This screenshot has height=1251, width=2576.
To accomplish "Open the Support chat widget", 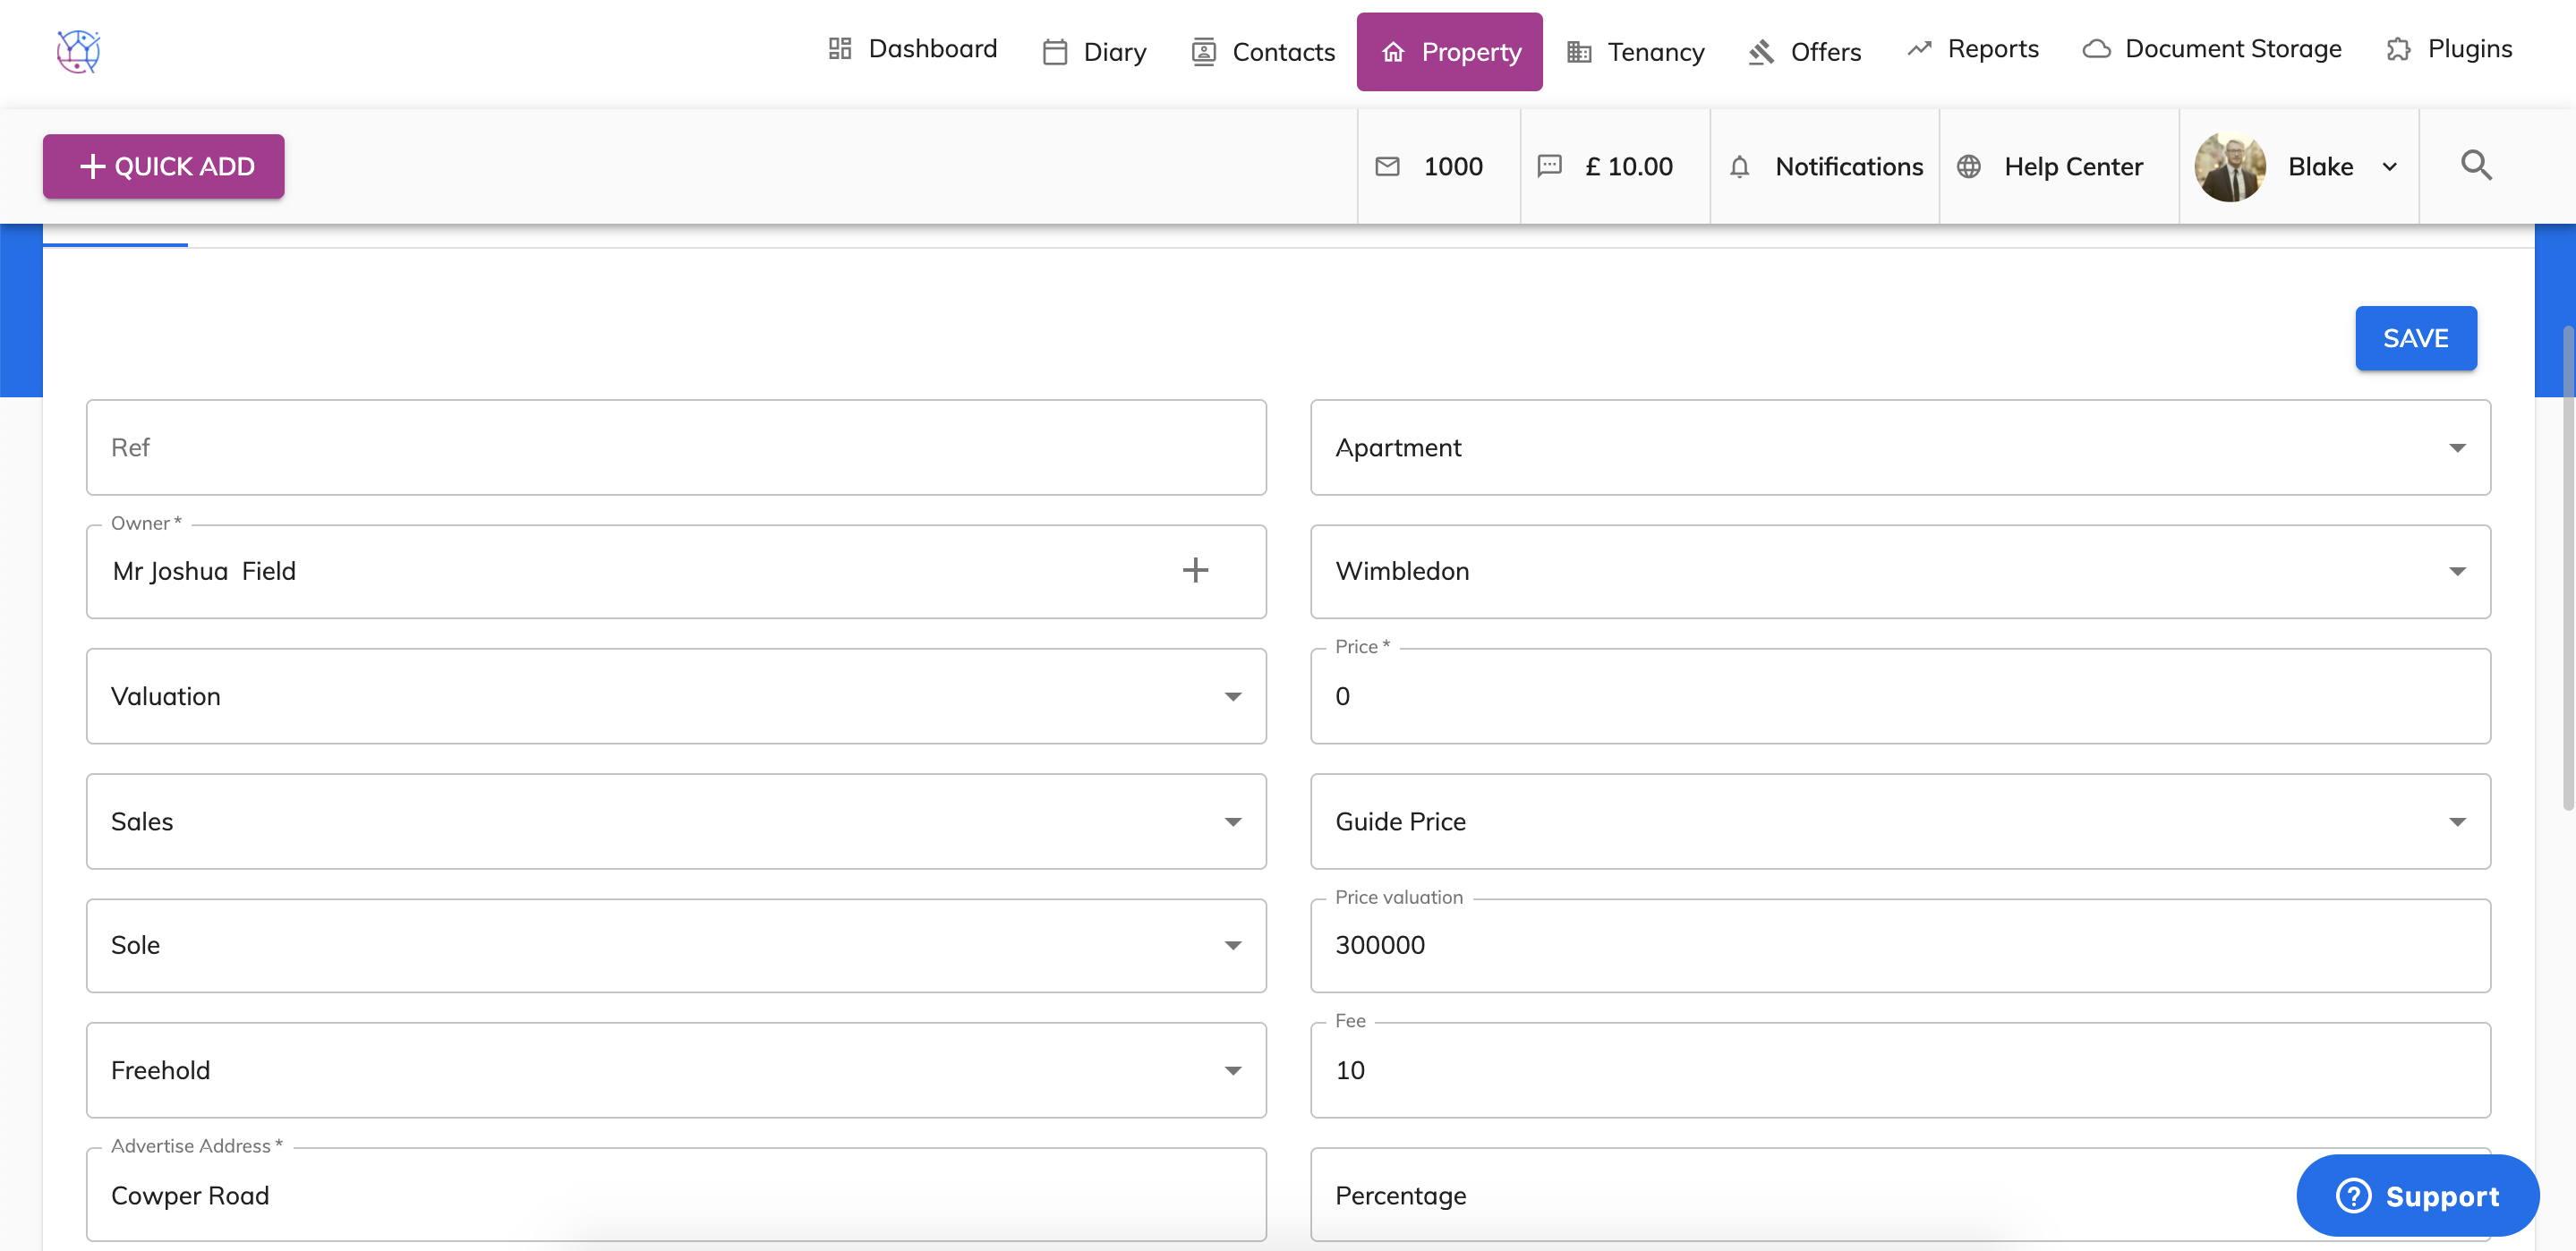I will click(2416, 1195).
